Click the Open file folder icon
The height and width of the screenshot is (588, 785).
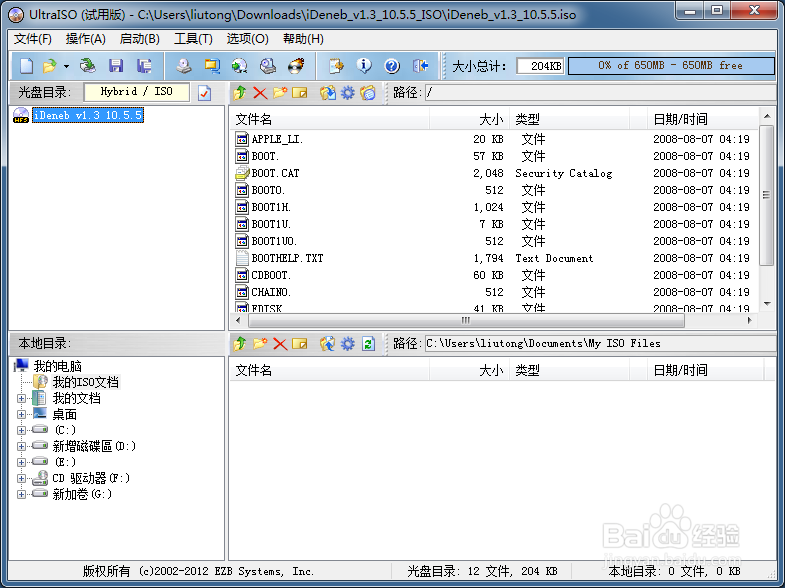tap(50, 66)
